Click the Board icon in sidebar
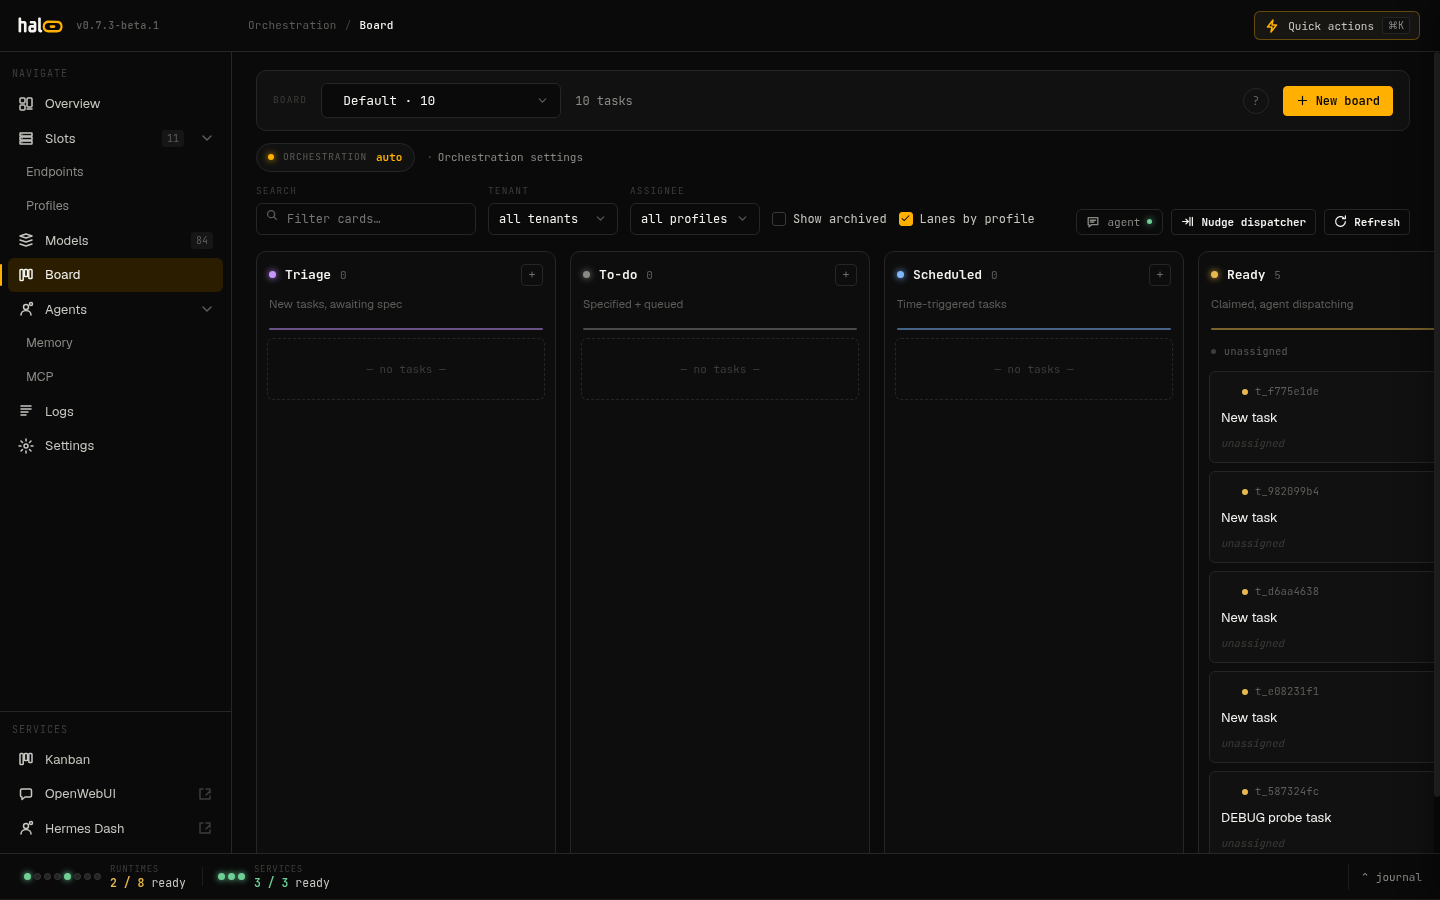The width and height of the screenshot is (1440, 900). point(26,275)
